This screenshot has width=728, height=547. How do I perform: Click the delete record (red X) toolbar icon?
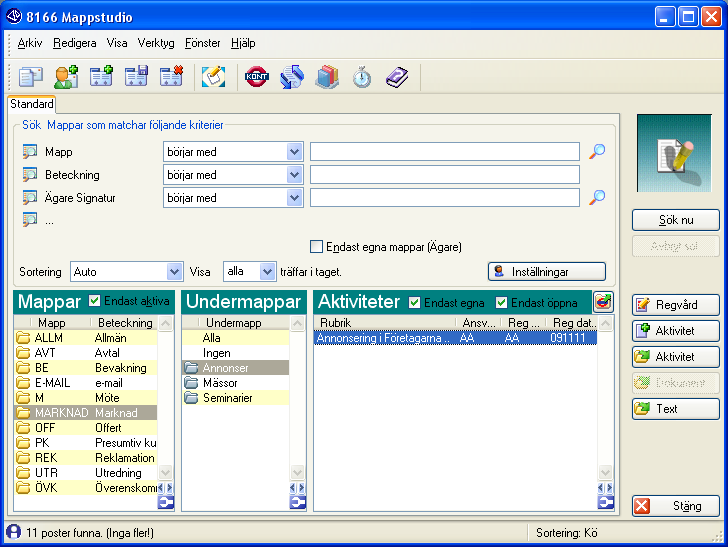[171, 77]
